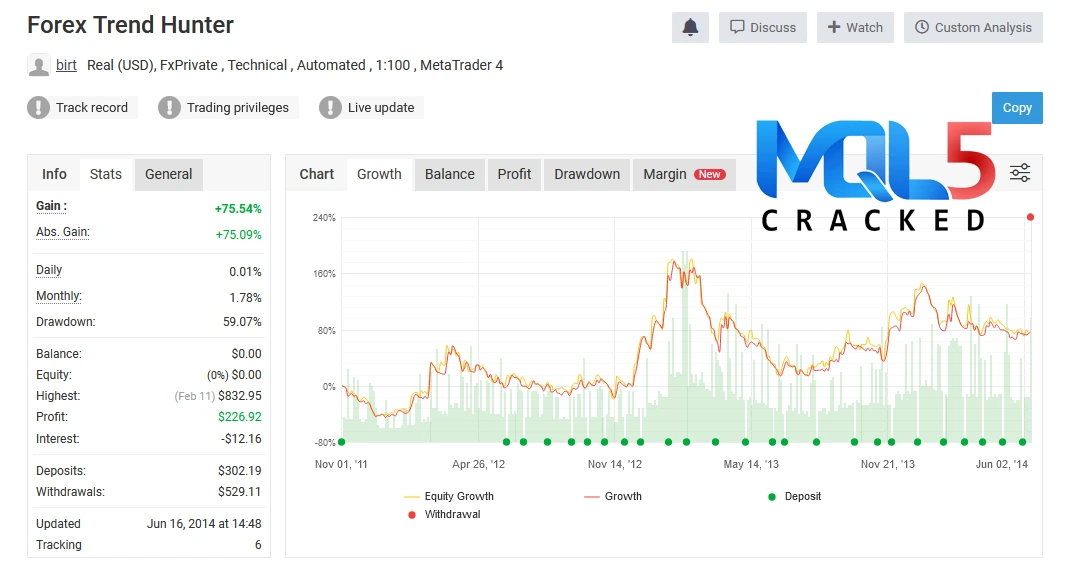The image size is (1070, 577).
Task: Switch to the General tab
Action: pyautogui.click(x=169, y=174)
